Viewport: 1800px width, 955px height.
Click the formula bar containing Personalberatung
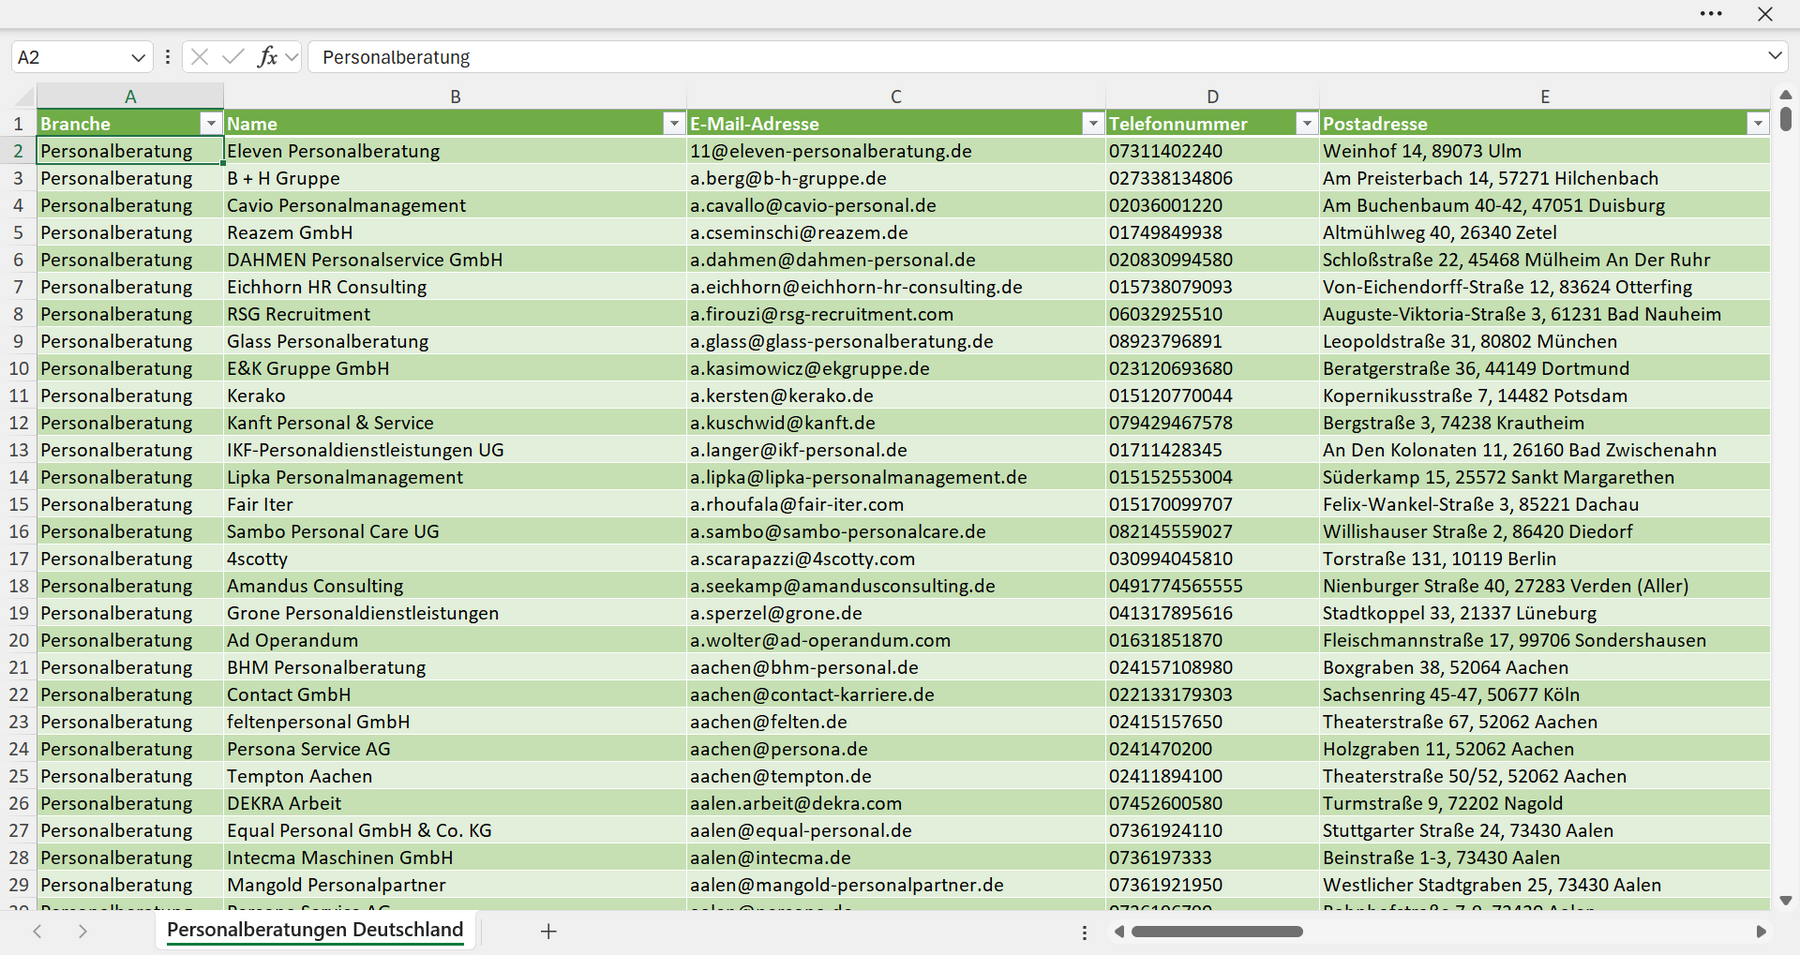pos(1035,57)
